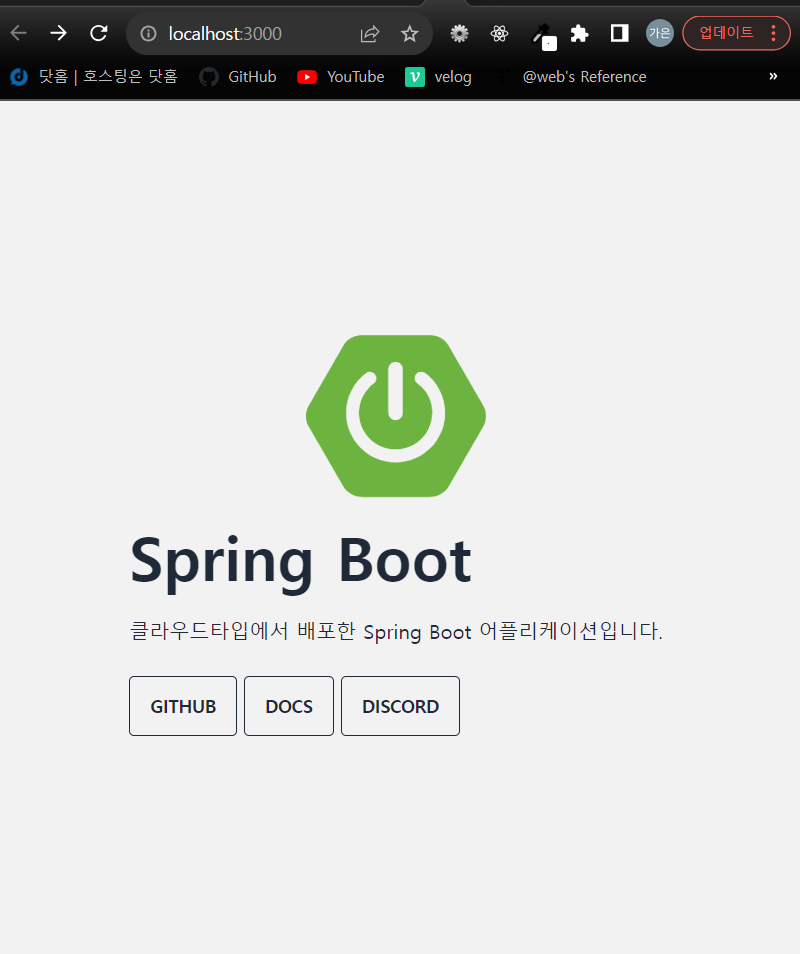Open the 닷홈 호스팅 bookmark
This screenshot has height=954, width=800.
pos(94,77)
